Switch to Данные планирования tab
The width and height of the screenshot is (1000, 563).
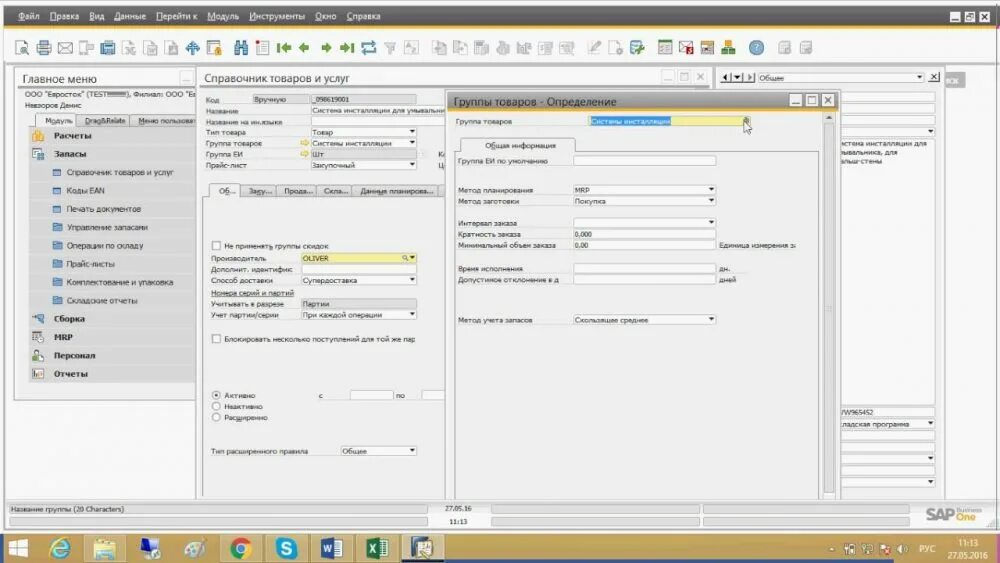397,191
